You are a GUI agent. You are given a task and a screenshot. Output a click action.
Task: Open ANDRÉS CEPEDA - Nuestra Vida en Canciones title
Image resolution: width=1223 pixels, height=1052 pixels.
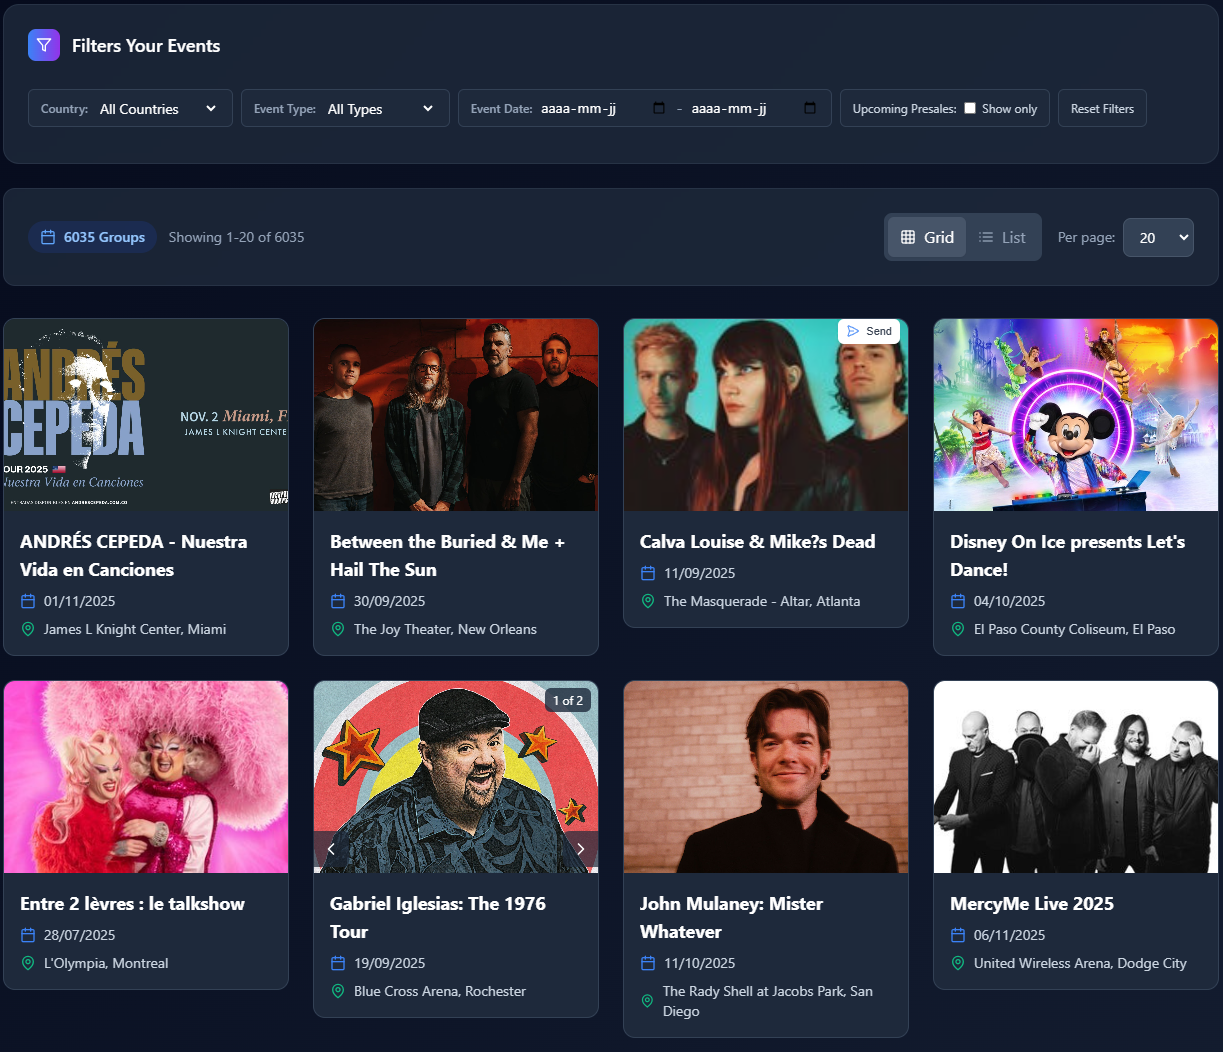click(x=134, y=555)
